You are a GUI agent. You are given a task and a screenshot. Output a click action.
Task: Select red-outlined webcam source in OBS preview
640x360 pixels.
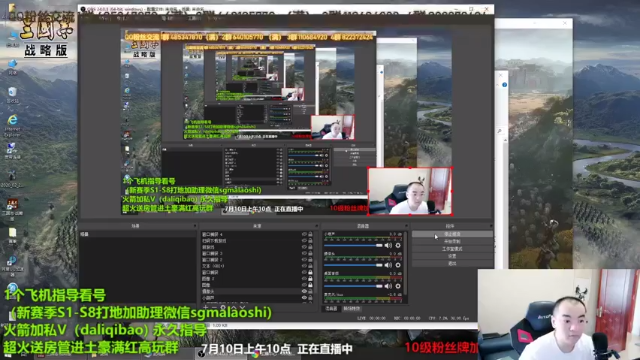pos(410,191)
